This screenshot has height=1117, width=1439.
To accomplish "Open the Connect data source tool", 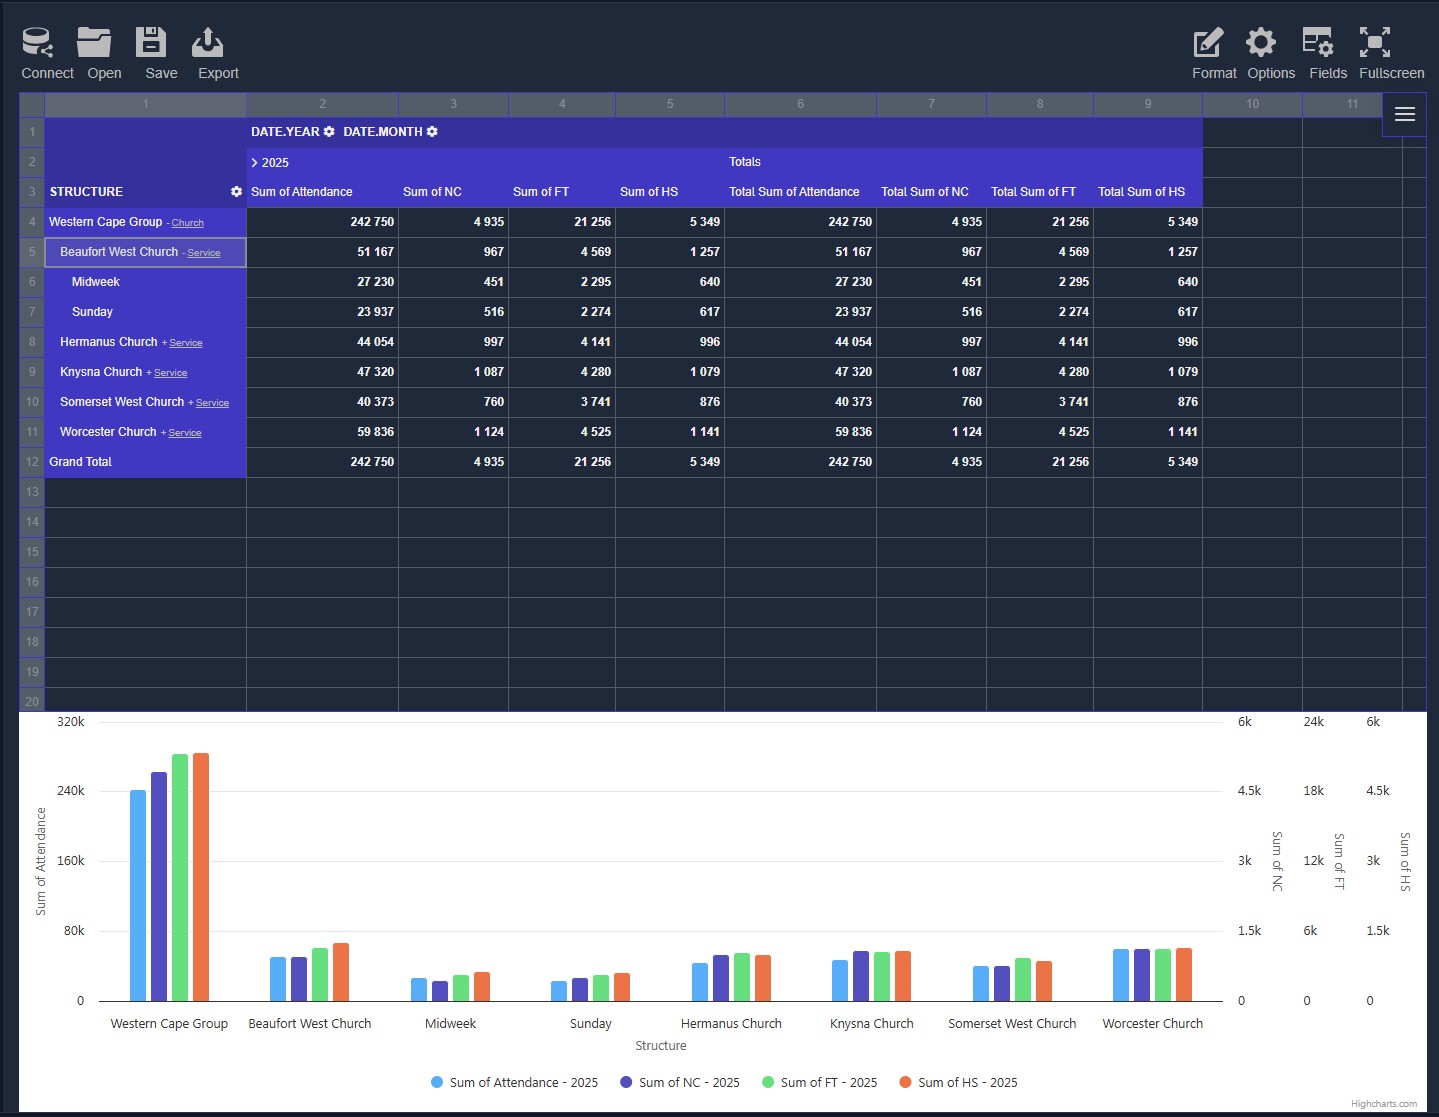I will [x=46, y=47].
